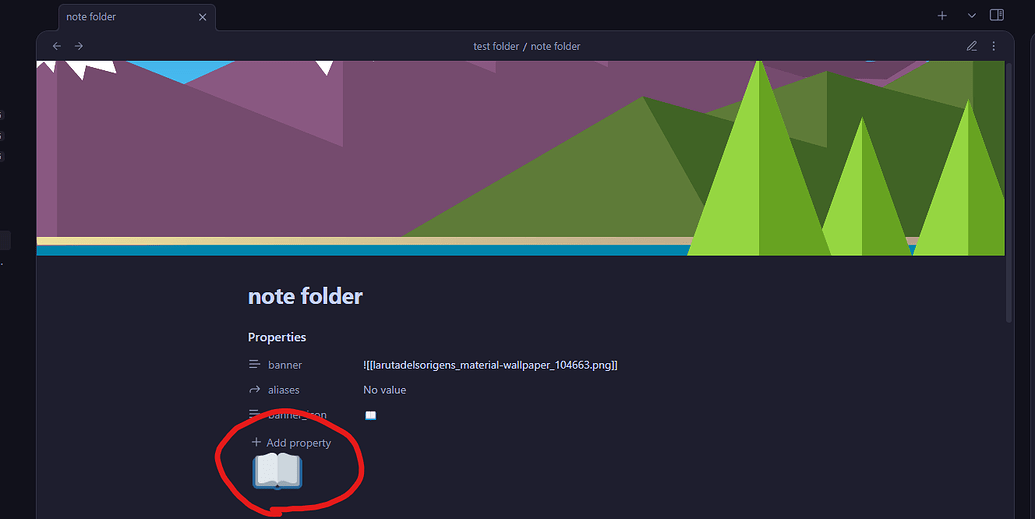Viewport: 1035px width, 519px height.
Task: Click the banner_icon book emoji value
Action: click(x=370, y=415)
